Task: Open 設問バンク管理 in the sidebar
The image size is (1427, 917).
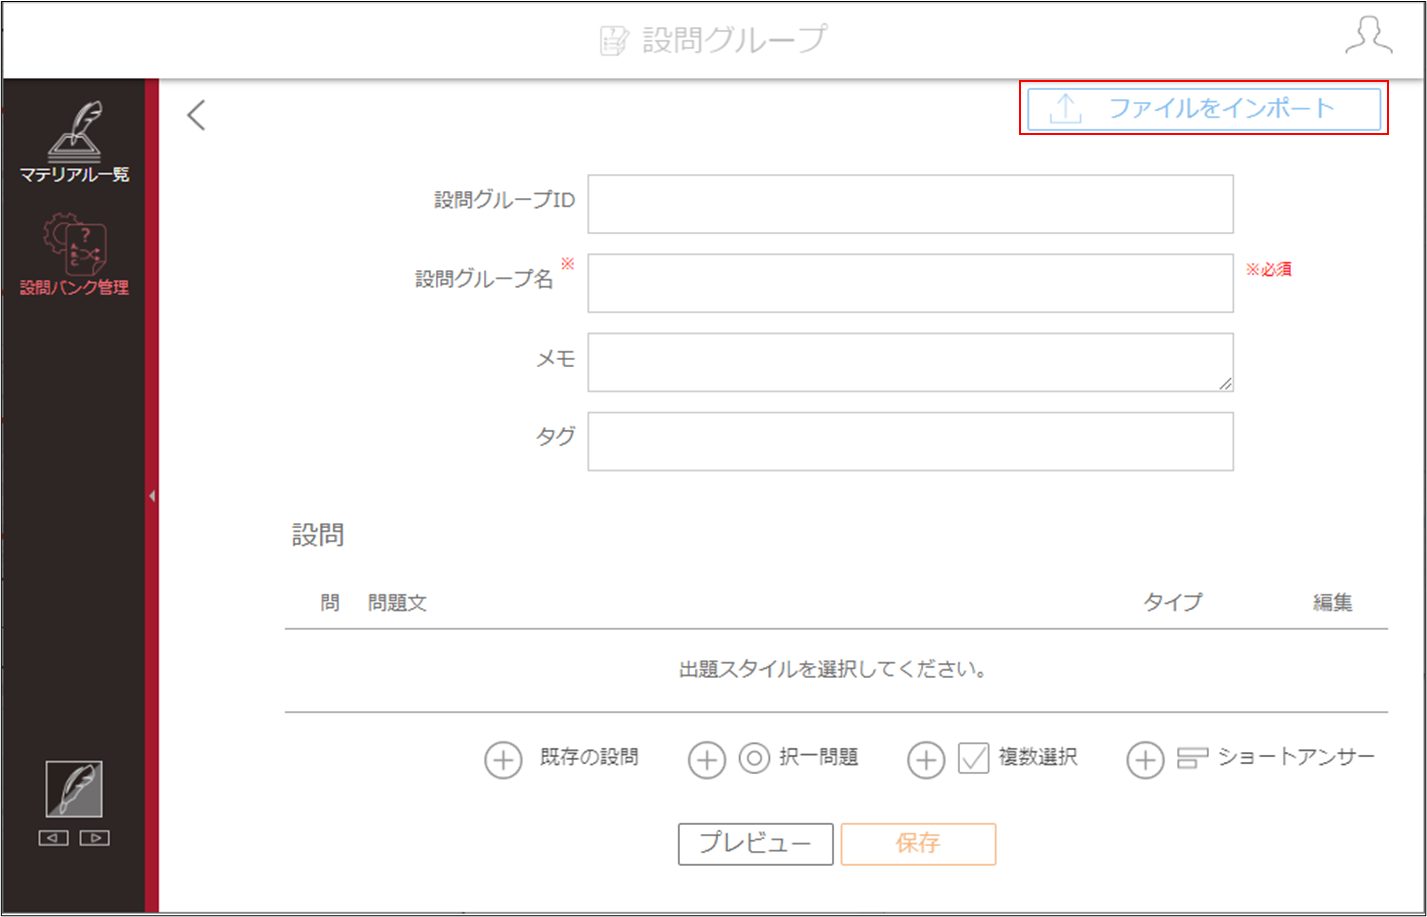Action: click(x=75, y=254)
